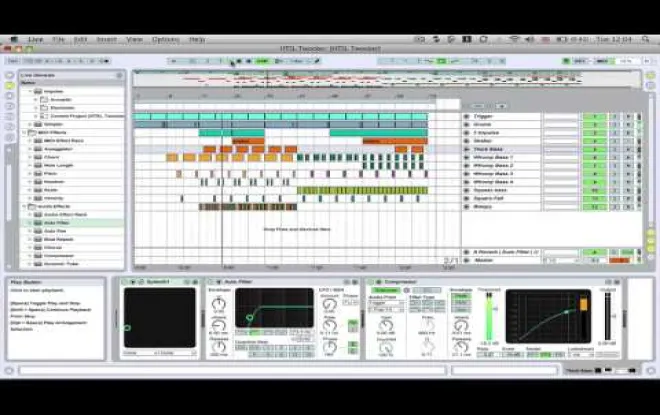Expand the Impulse item in browser
This screenshot has height=415, width=660.
30,91
